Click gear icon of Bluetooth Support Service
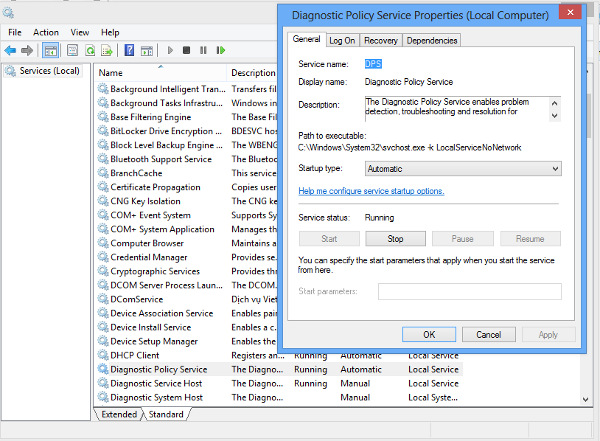The width and height of the screenshot is (600, 441). (x=103, y=159)
